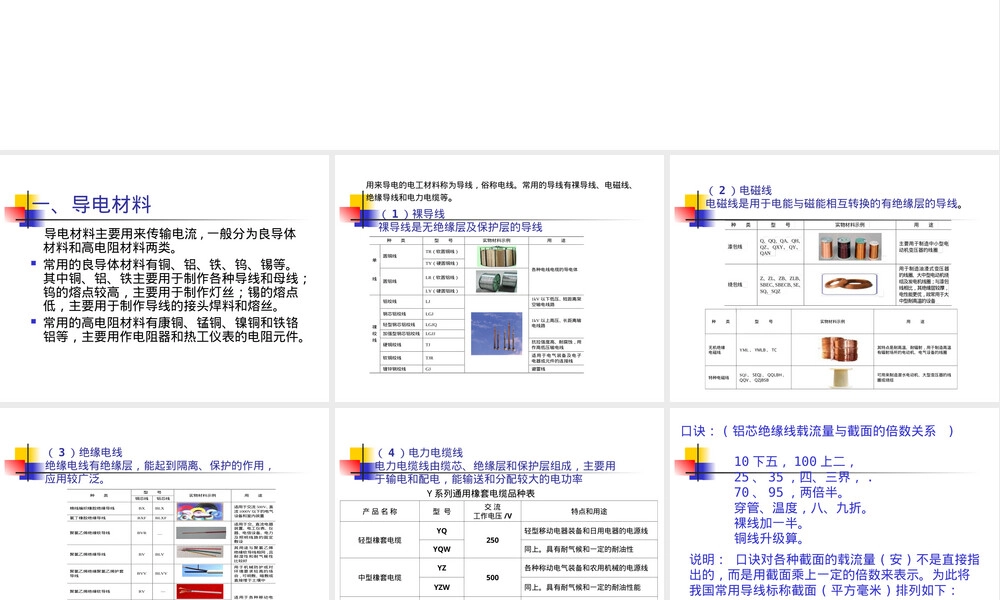Select the heading 口诀：(铝芯绝缘线载流量与截面的倍数关系)
Viewport: 1000px width, 600px height.
[x=818, y=431]
